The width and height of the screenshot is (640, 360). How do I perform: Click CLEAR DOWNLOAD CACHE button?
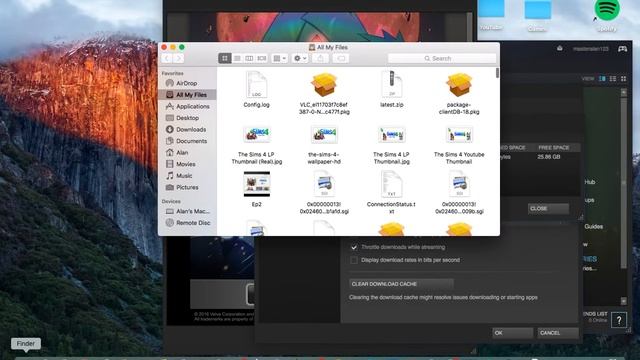(x=401, y=284)
